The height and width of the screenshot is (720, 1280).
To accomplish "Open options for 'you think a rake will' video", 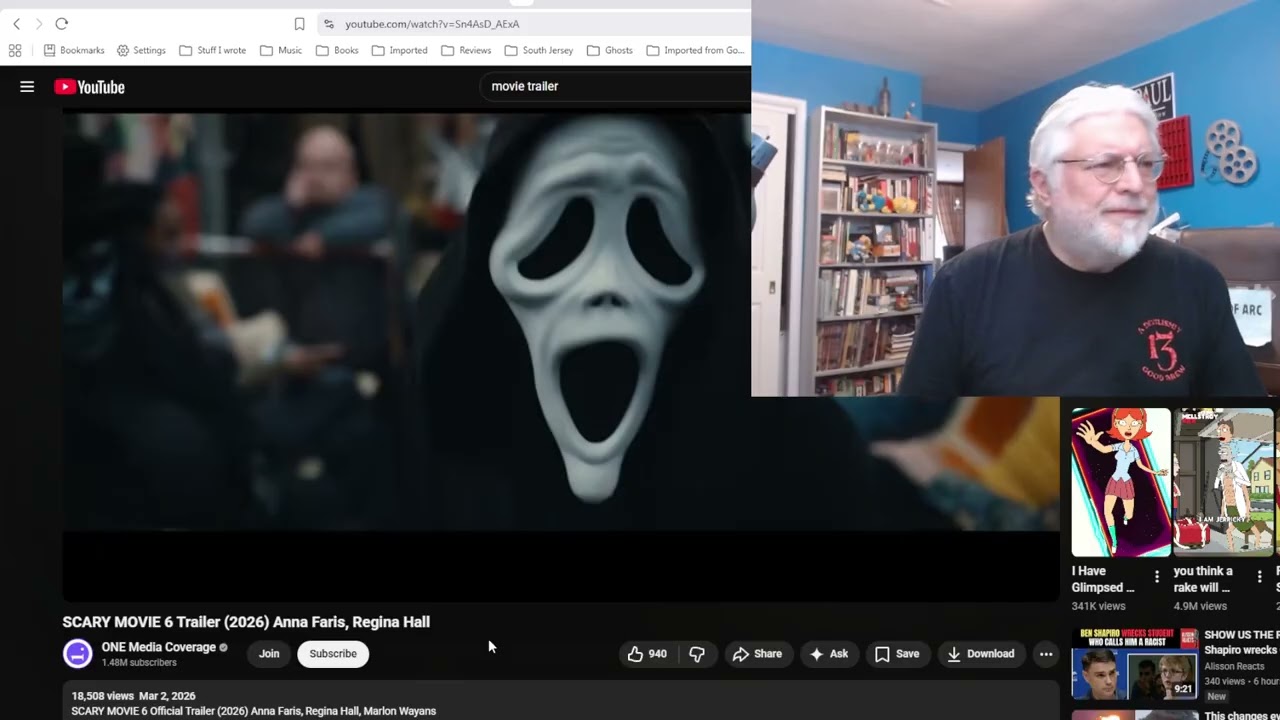I will coord(1259,576).
